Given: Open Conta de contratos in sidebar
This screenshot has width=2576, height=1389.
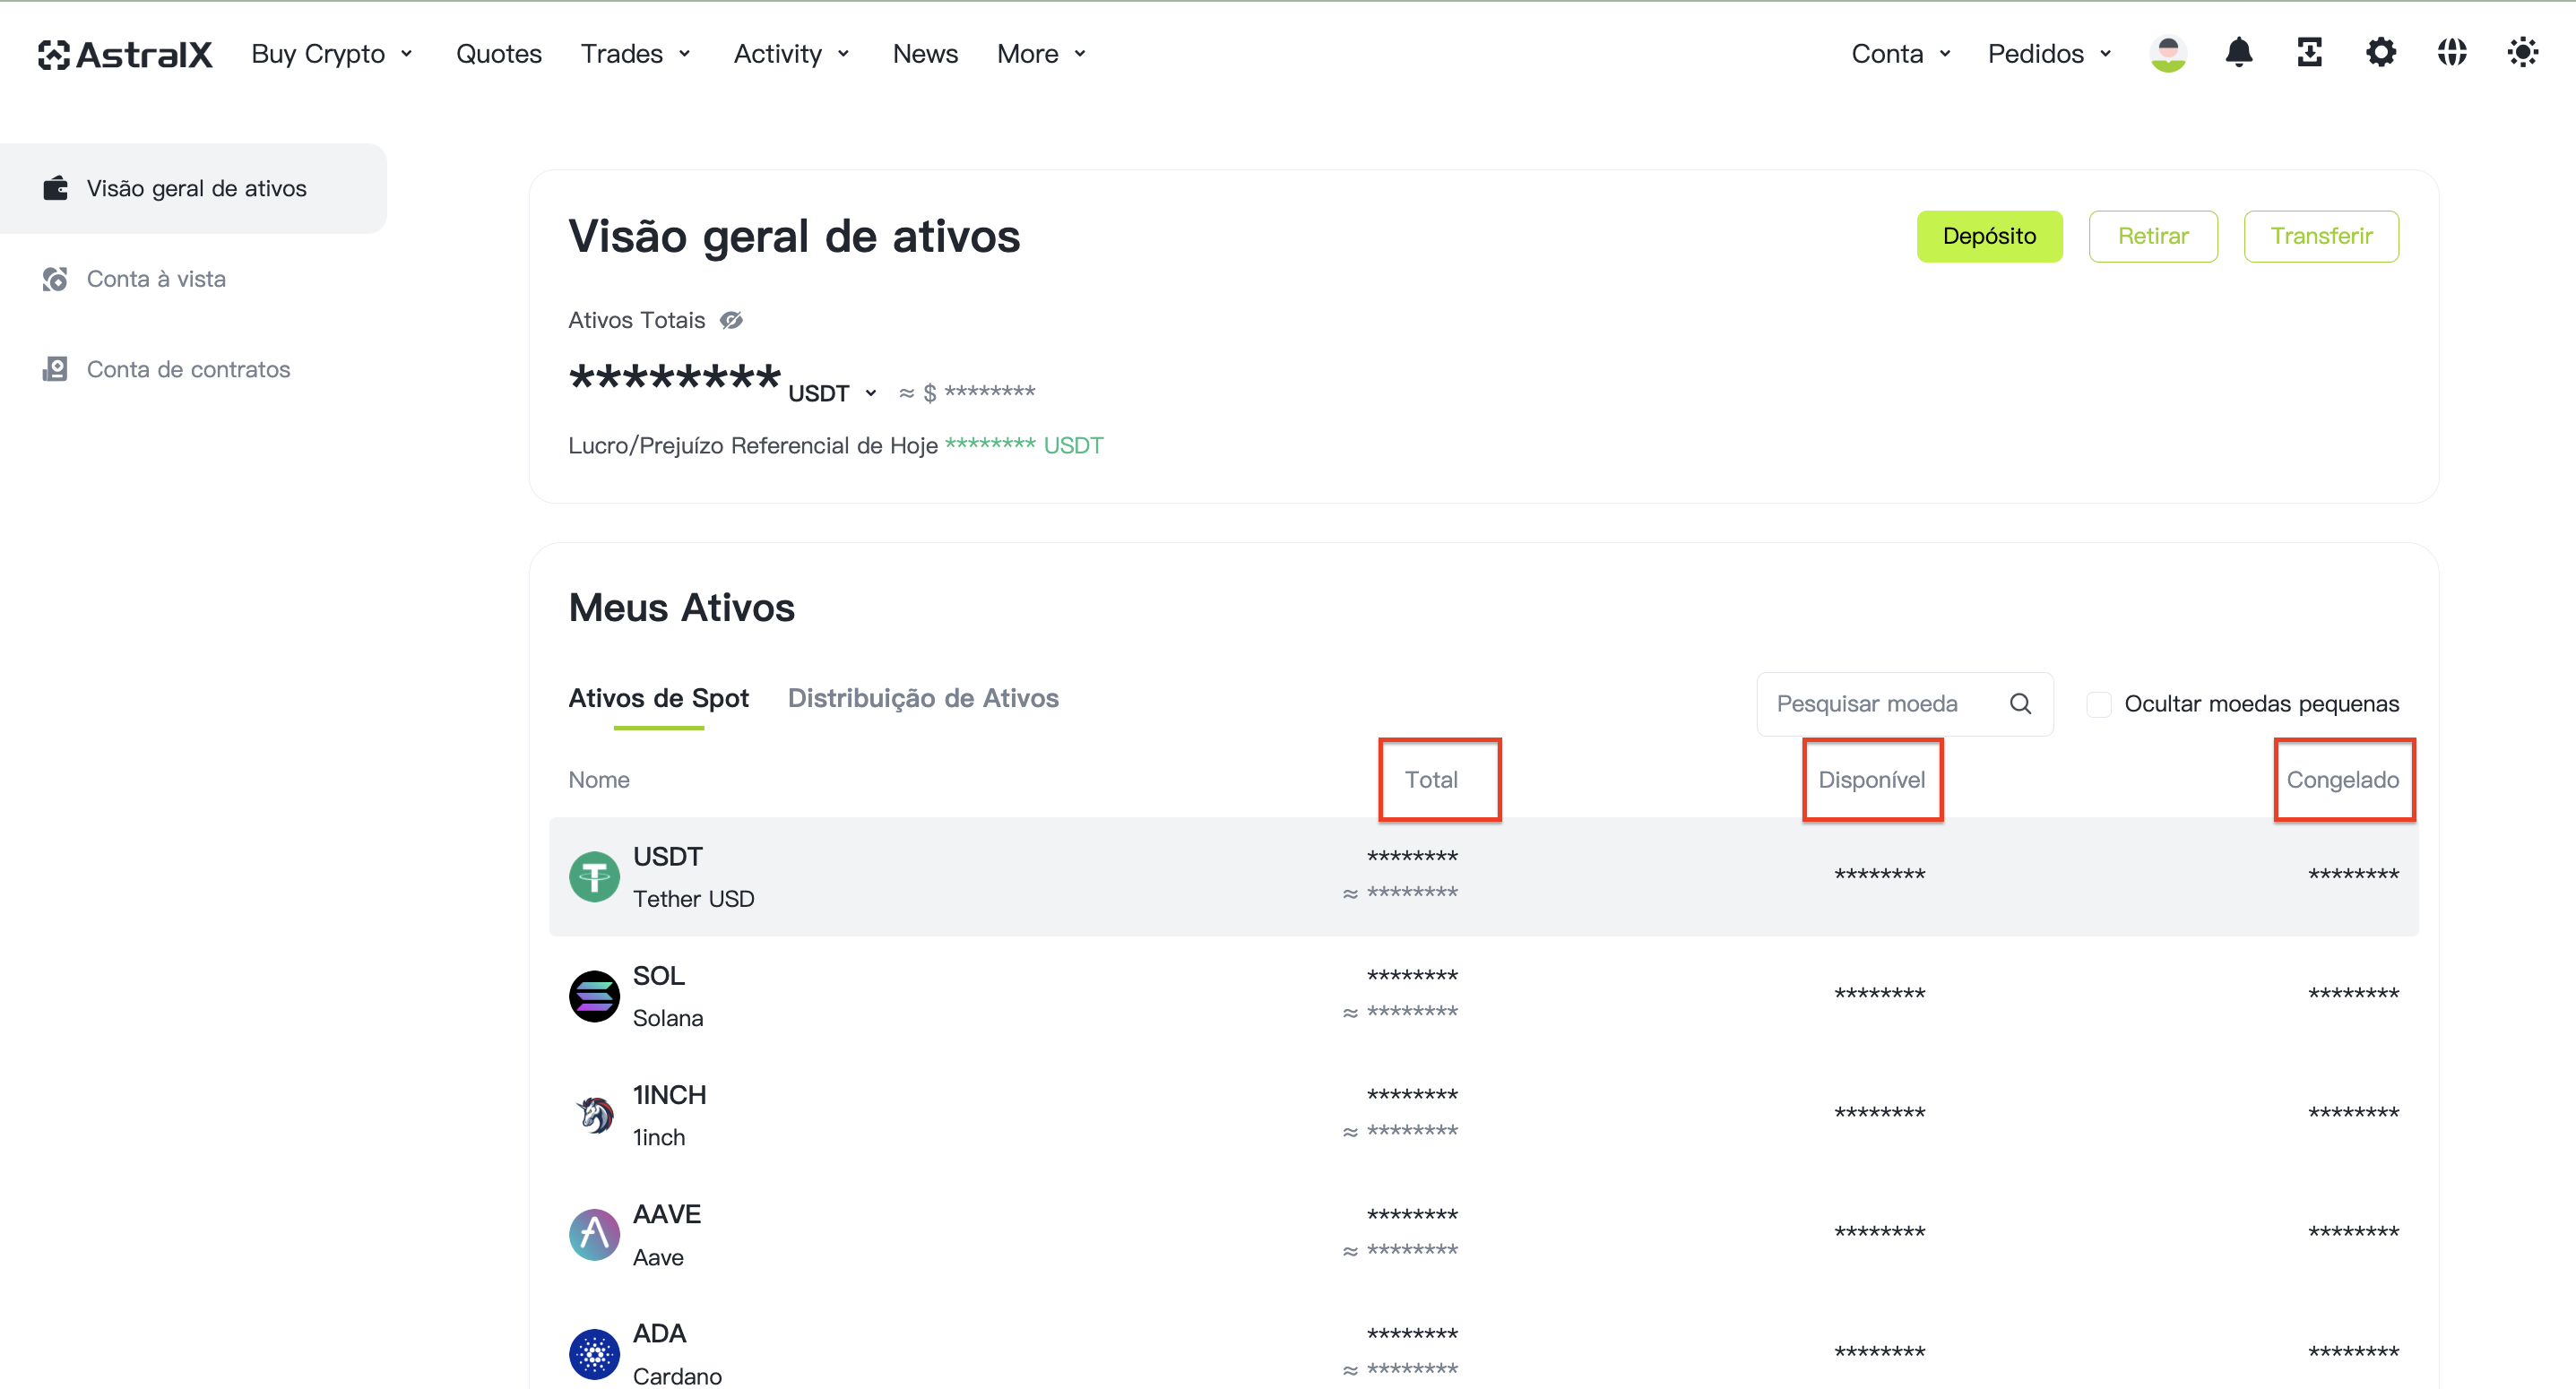Looking at the screenshot, I should click(x=188, y=369).
